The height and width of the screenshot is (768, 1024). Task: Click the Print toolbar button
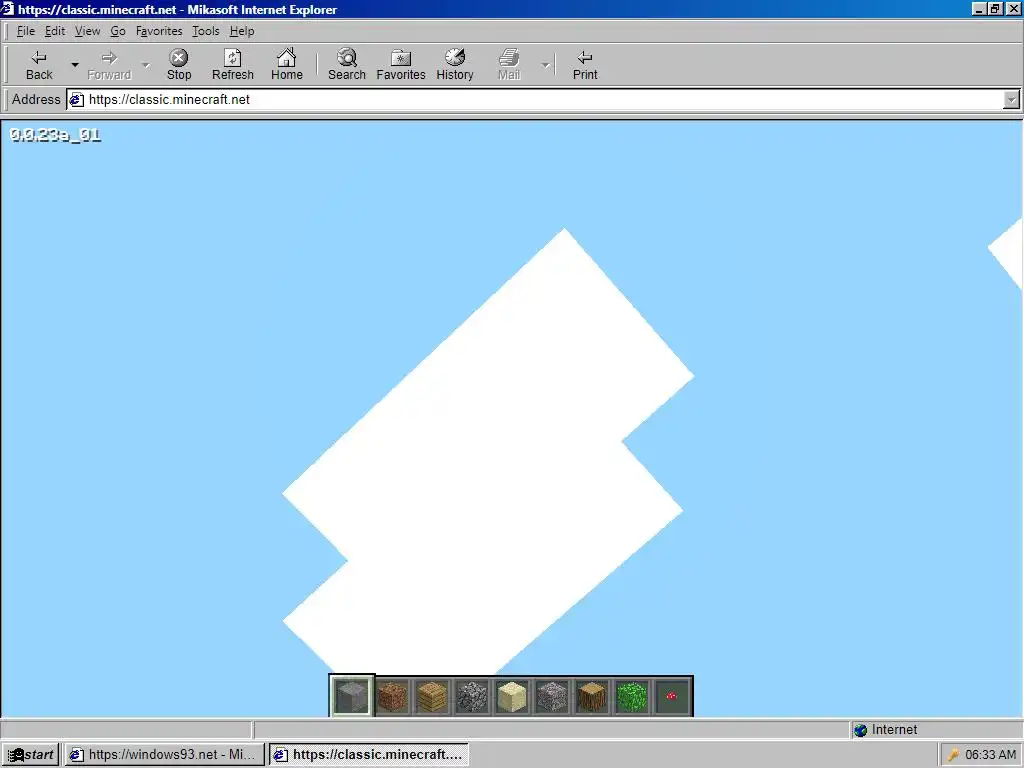point(585,65)
